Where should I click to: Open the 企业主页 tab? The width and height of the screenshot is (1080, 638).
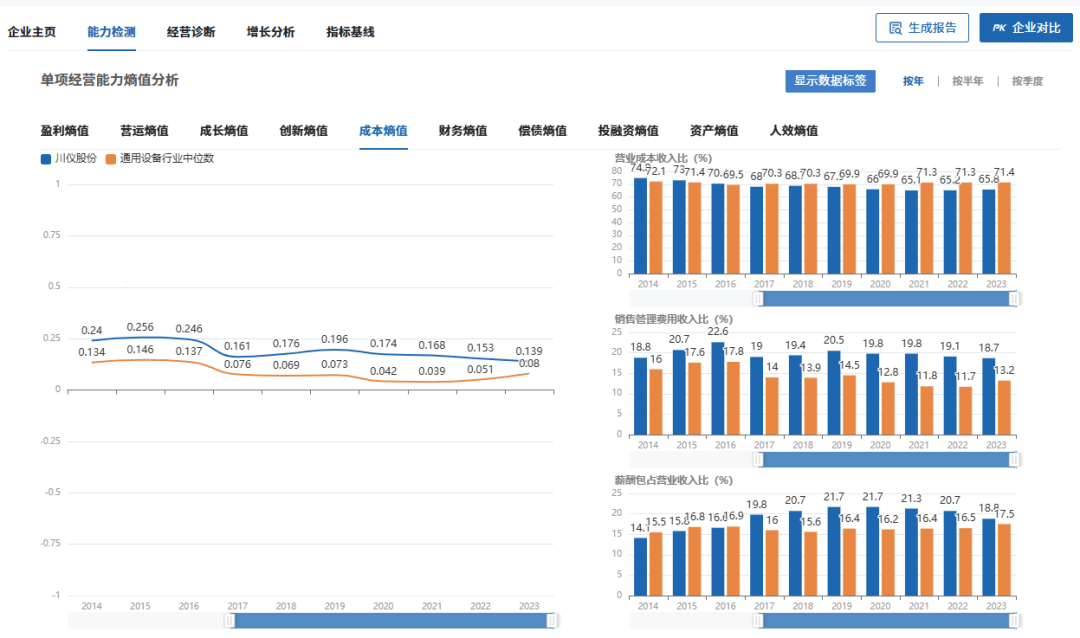tap(32, 32)
